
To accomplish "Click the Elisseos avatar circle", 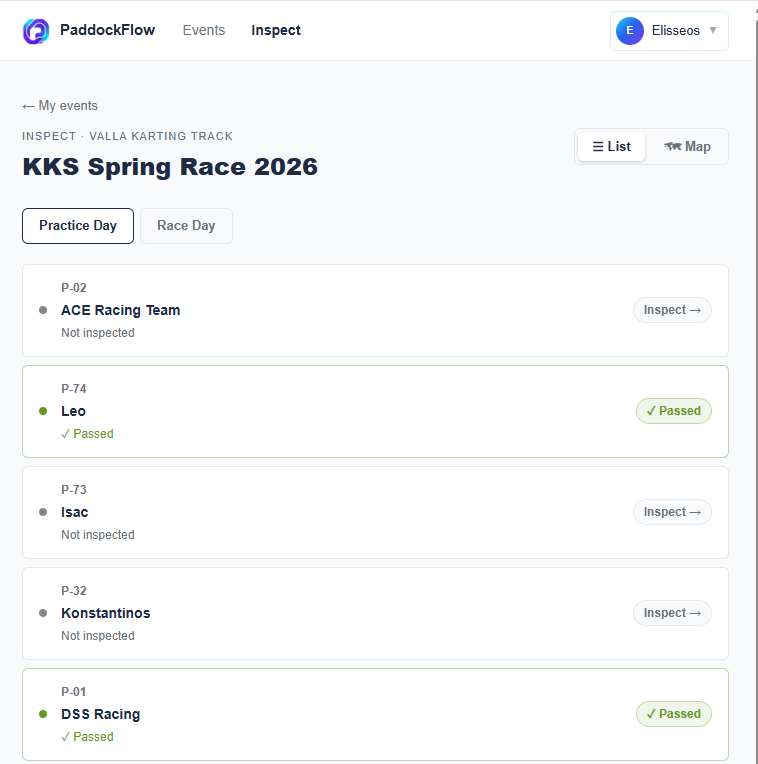I will (629, 31).
